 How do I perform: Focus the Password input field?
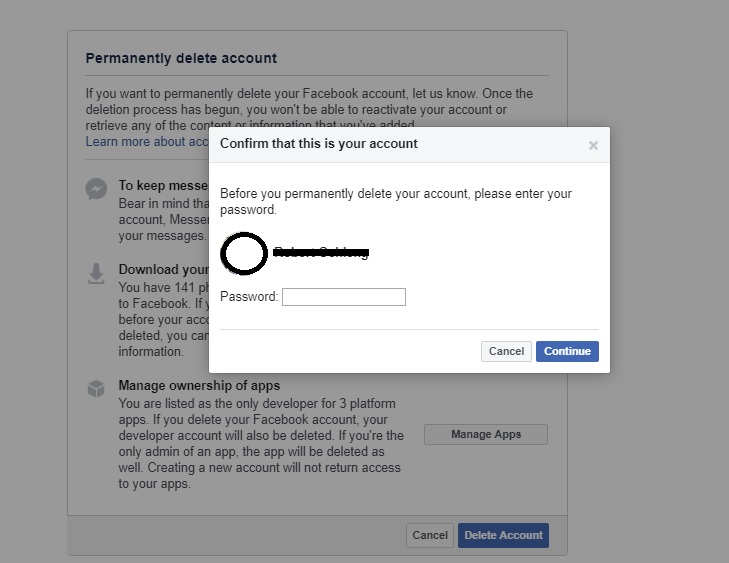[x=344, y=297]
